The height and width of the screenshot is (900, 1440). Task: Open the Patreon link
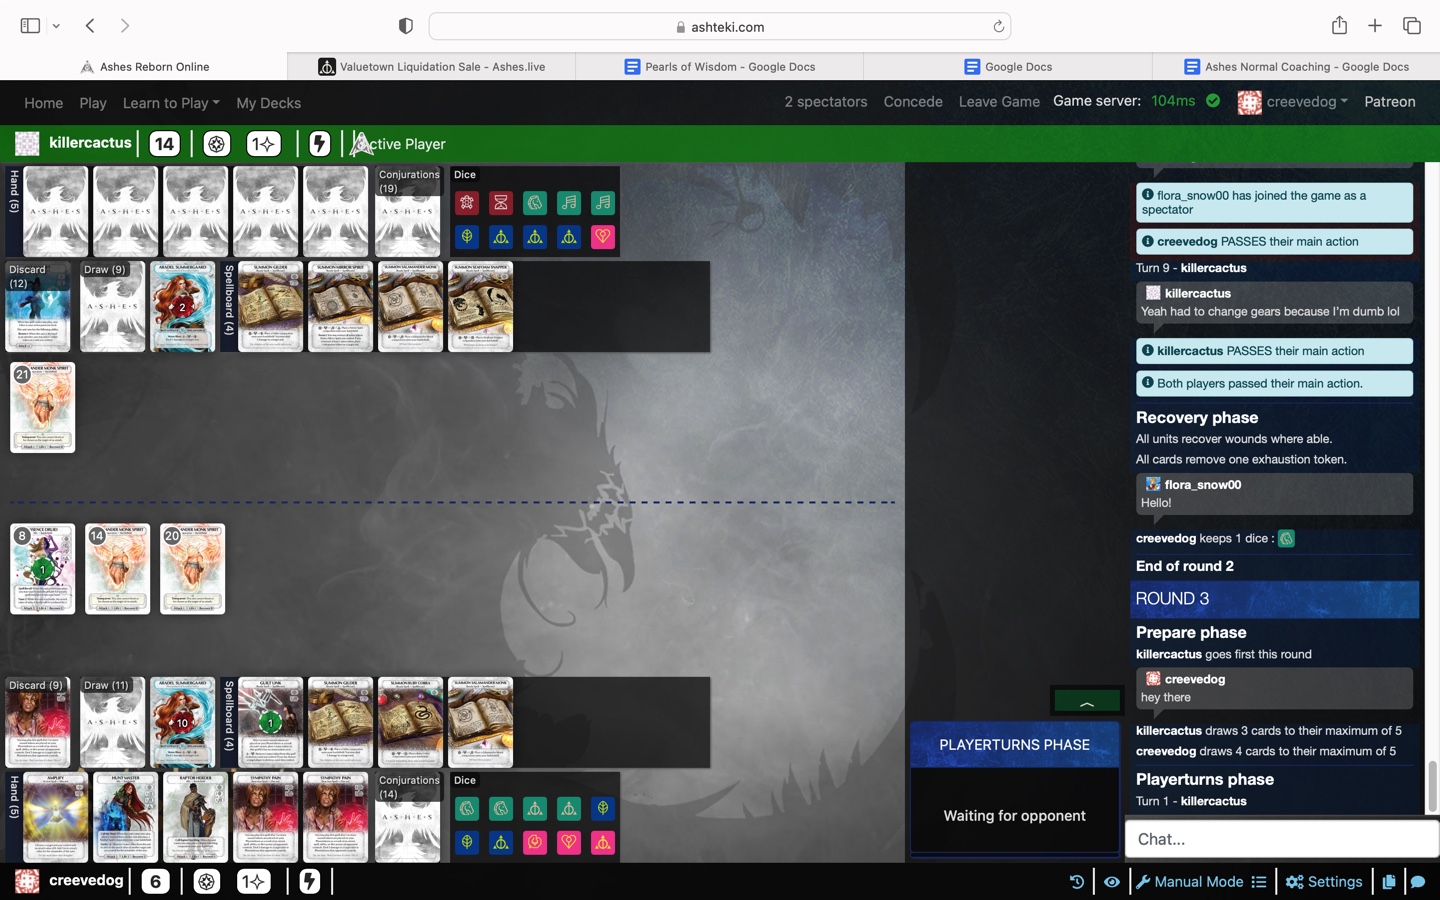click(x=1390, y=102)
